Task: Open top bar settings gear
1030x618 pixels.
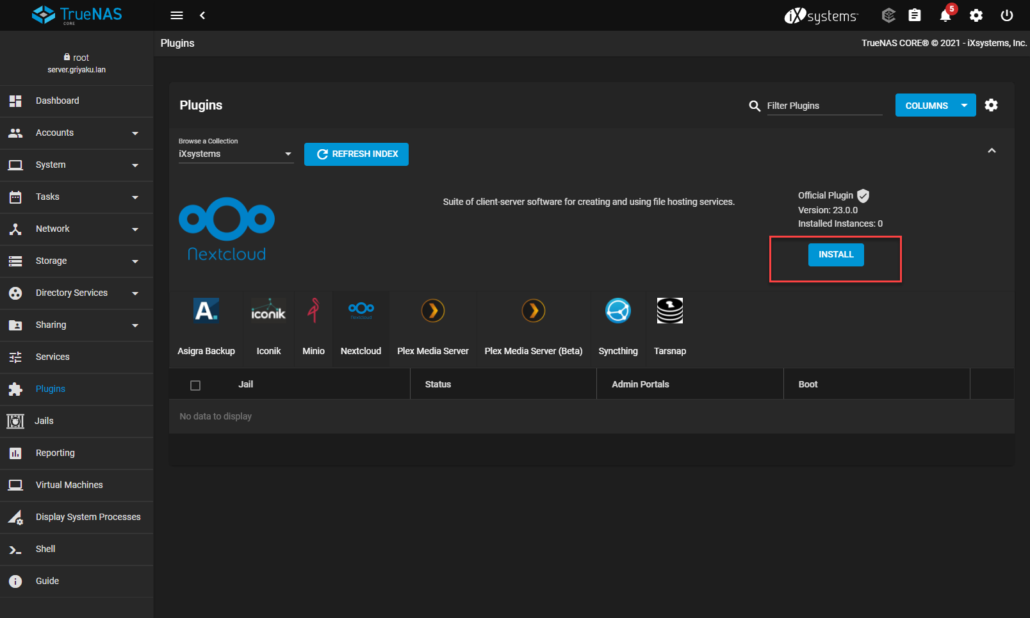Action: point(976,15)
